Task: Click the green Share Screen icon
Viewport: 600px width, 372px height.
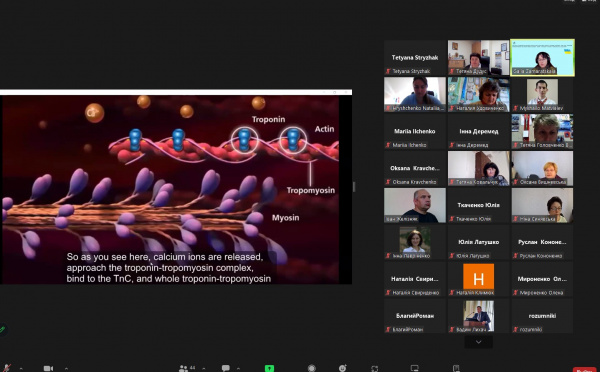Action: point(269,368)
